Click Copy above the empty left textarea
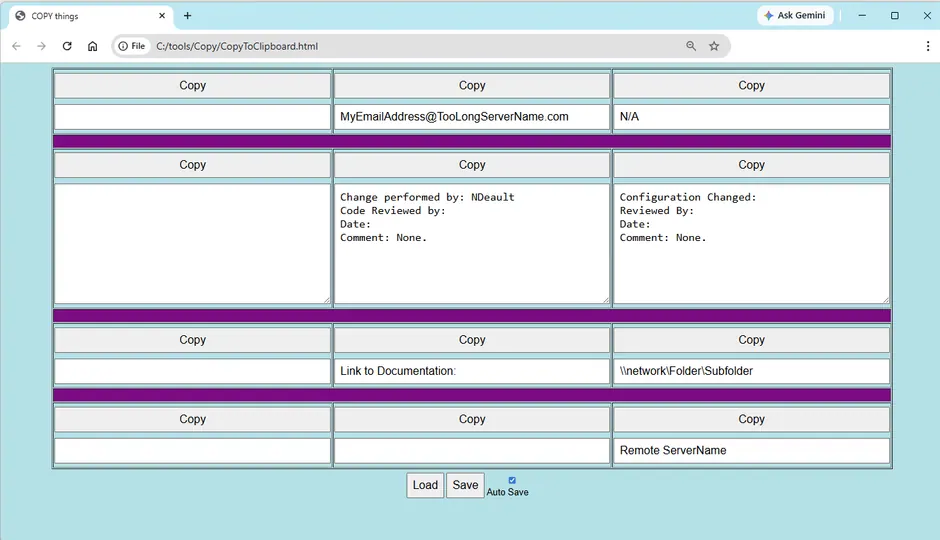This screenshot has height=540, width=940. click(x=192, y=165)
